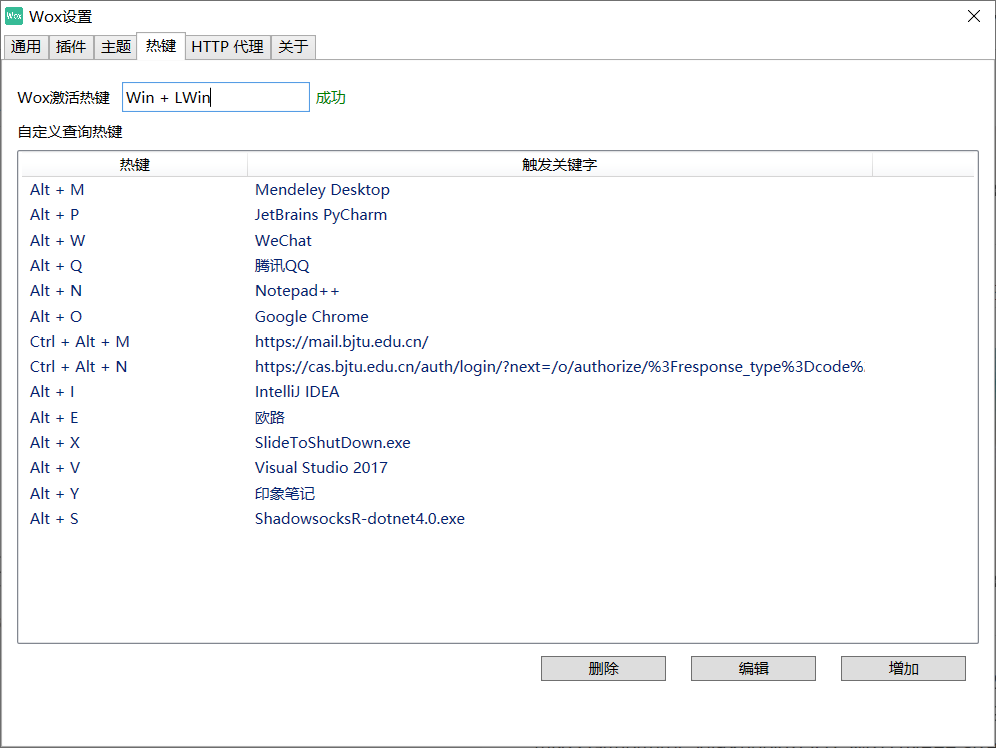Select the 欧路 entry
This screenshot has width=996, height=748.
[x=270, y=418]
